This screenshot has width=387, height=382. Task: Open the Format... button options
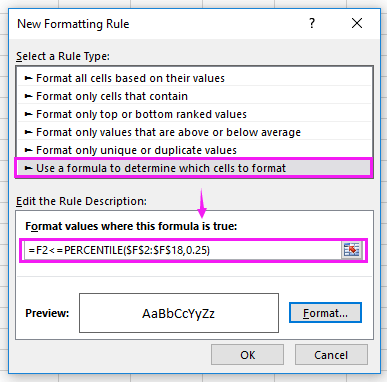[x=325, y=313]
